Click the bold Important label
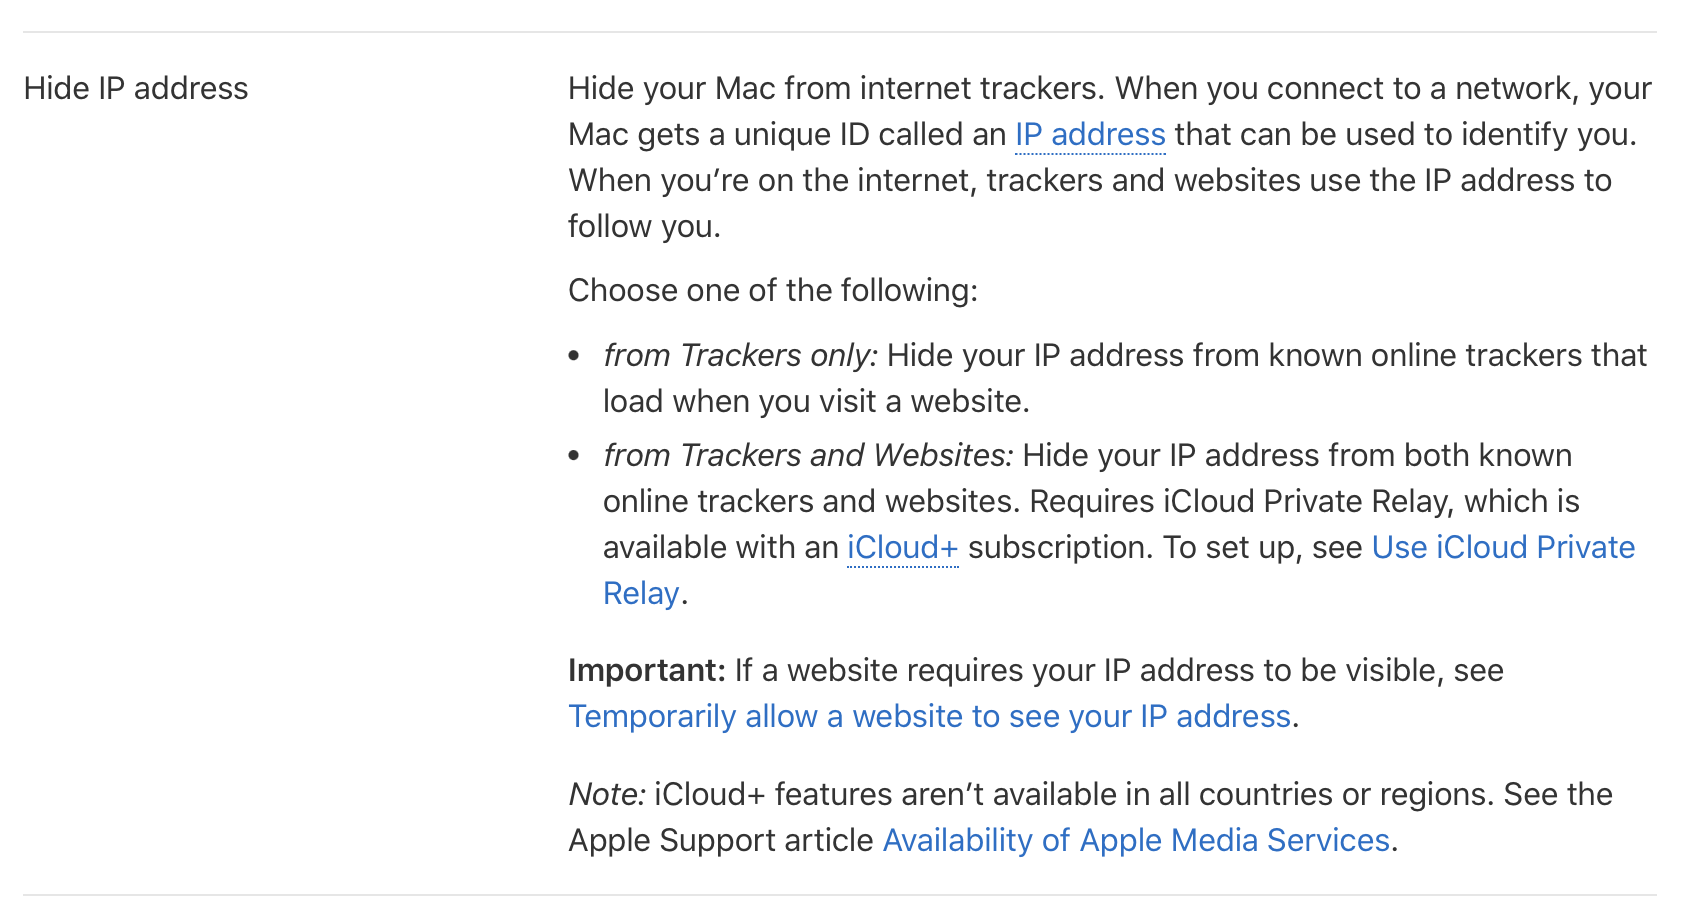The width and height of the screenshot is (1704, 906). (x=646, y=670)
